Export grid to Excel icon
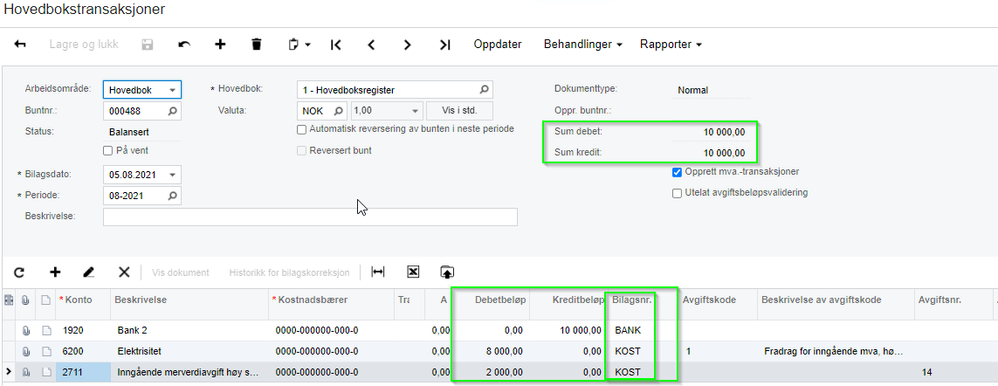Screen dimensions: 998x386 point(412,272)
